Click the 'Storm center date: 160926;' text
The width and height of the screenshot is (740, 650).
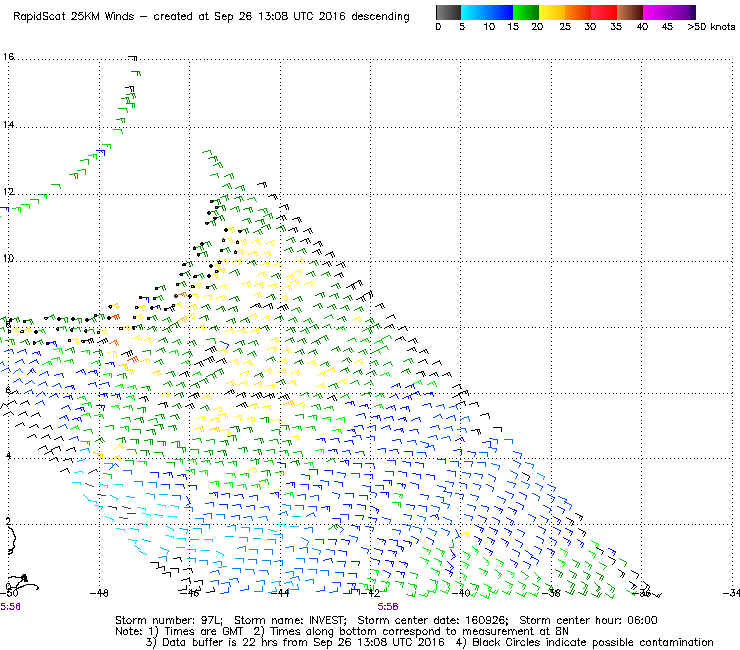point(433,620)
